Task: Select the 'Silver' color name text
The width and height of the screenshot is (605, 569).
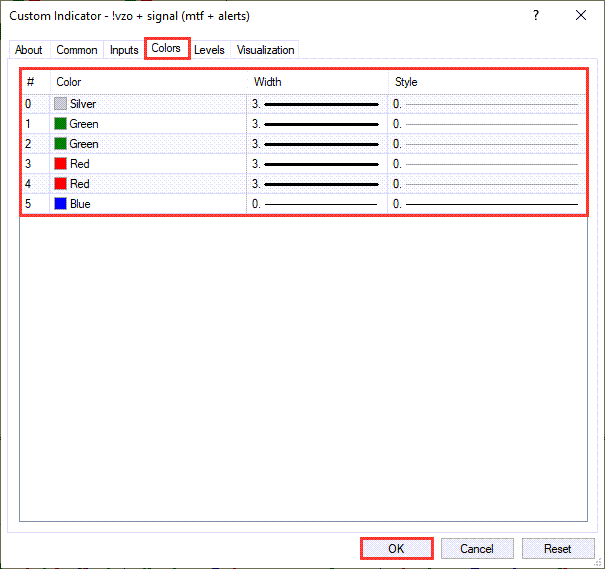Action: pos(83,104)
